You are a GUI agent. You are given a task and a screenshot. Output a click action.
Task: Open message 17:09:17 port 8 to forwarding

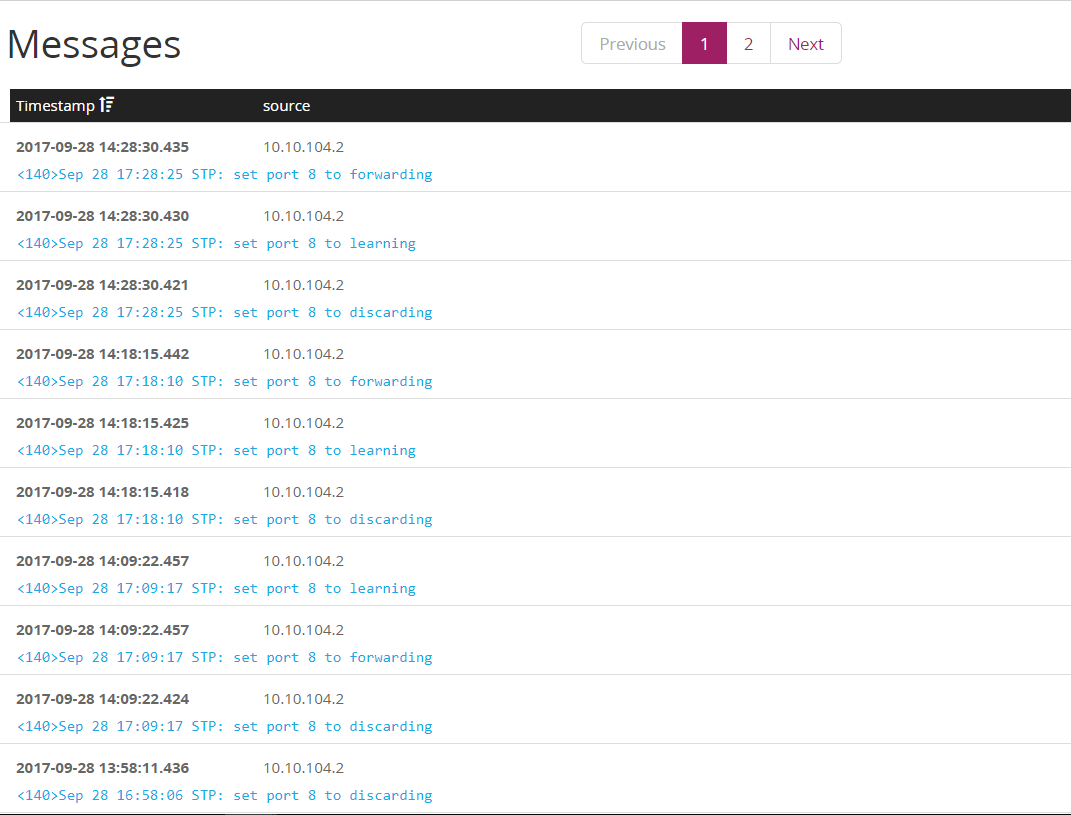pos(225,658)
